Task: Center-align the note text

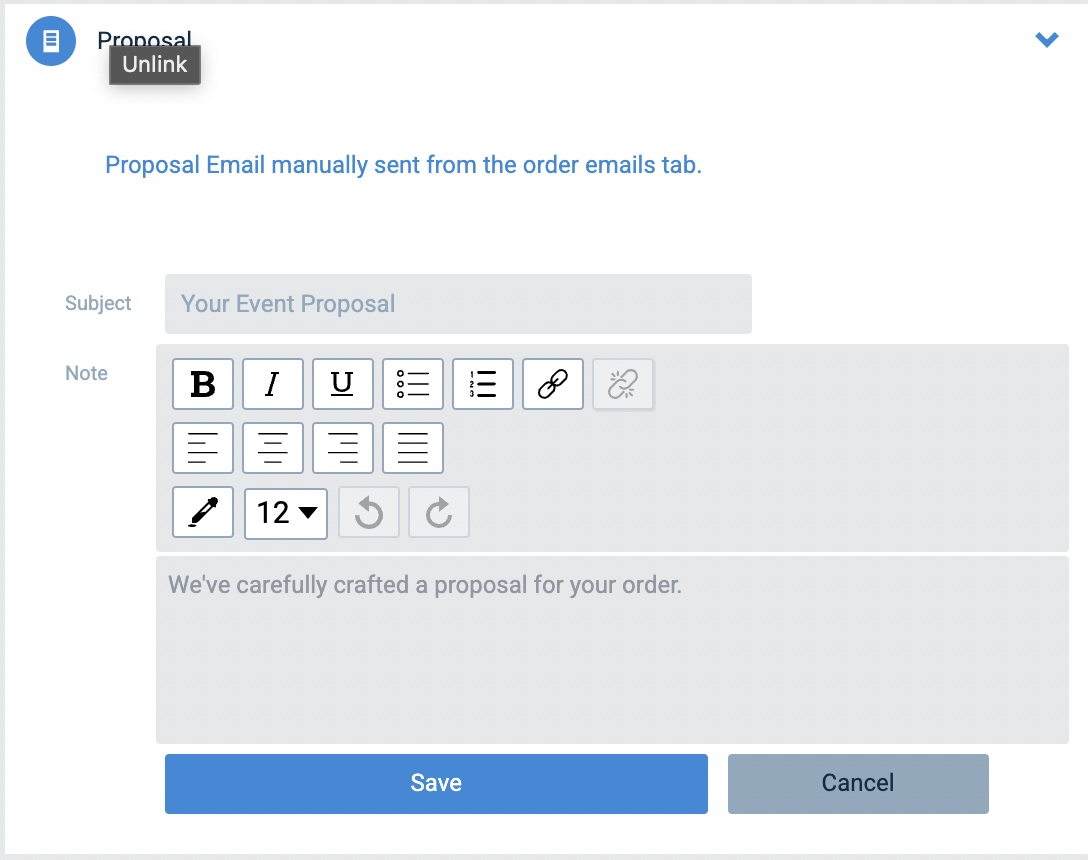Action: coord(273,448)
